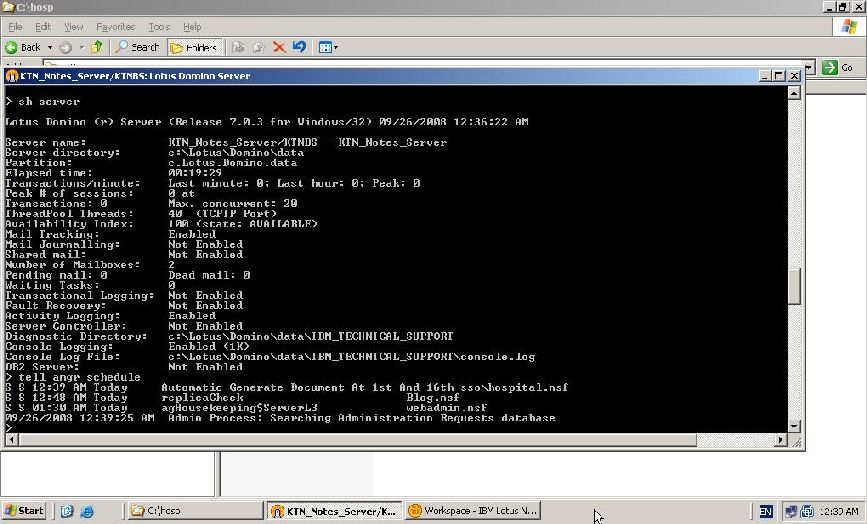Click the Copy To toolbar icon
Viewport: 867px width, 524px height.
259,48
